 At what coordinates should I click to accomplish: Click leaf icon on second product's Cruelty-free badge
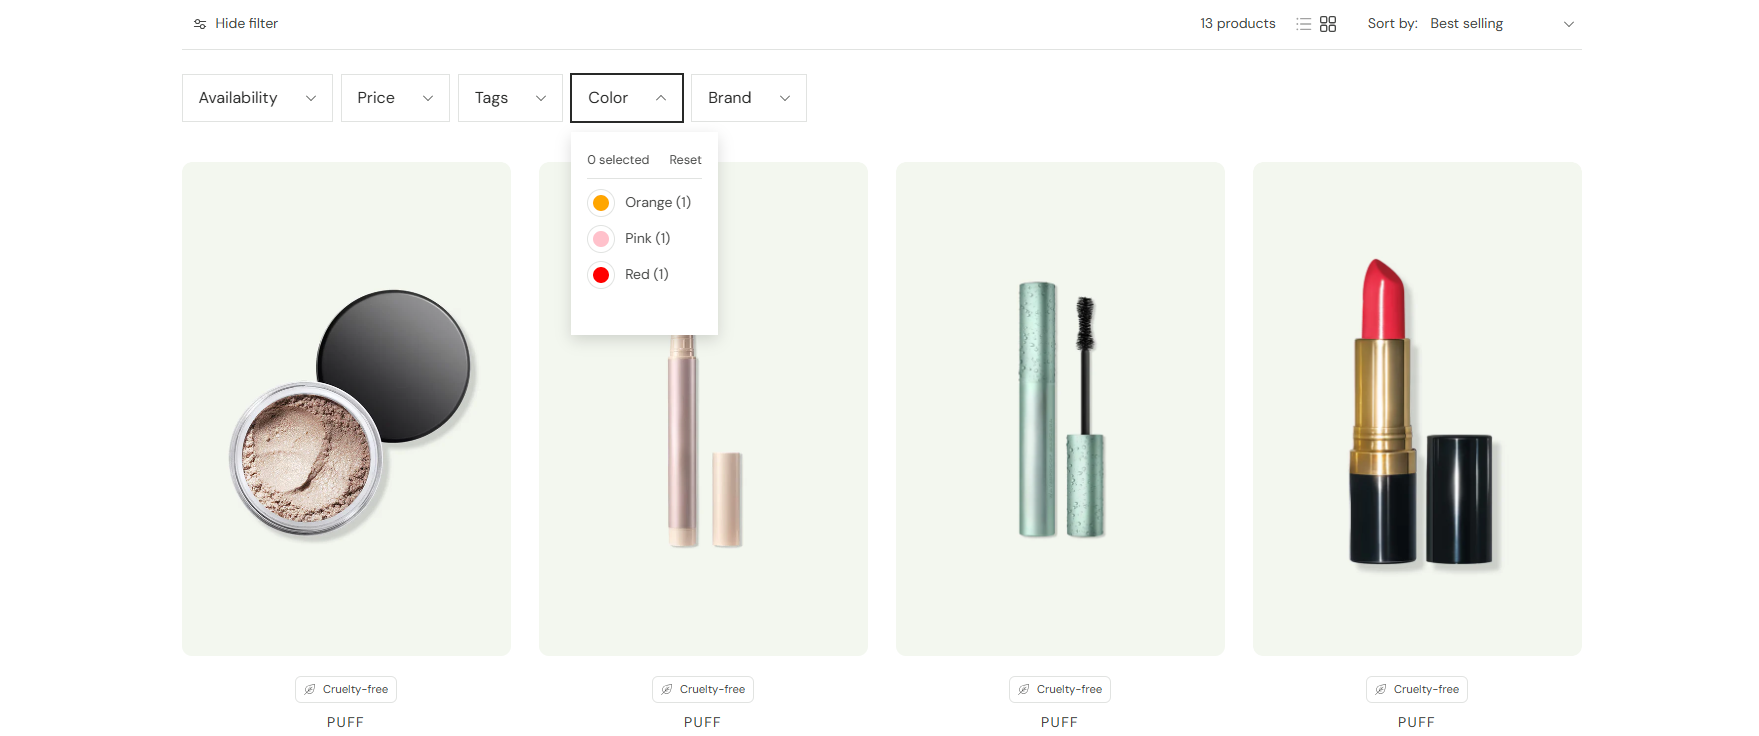pos(667,689)
